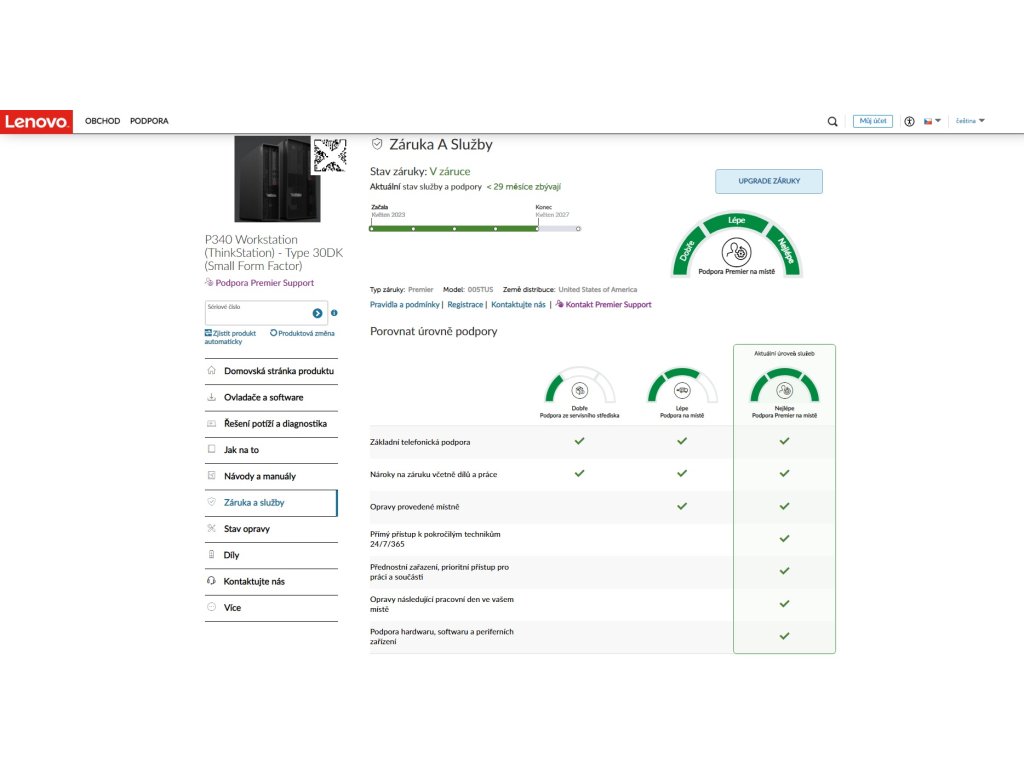Screen dimensions: 1024x768
Task: Open the accessibility icon in top bar
Action: pyautogui.click(x=909, y=121)
